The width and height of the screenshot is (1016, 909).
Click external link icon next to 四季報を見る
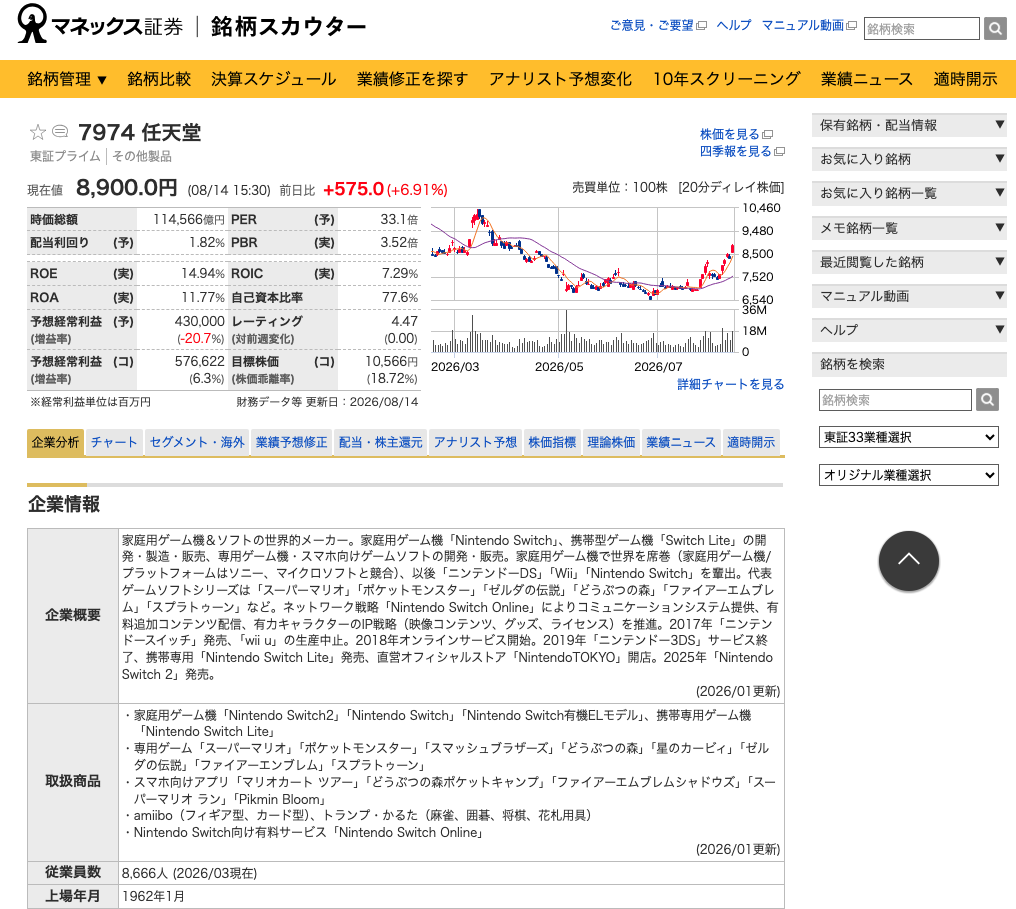779,152
